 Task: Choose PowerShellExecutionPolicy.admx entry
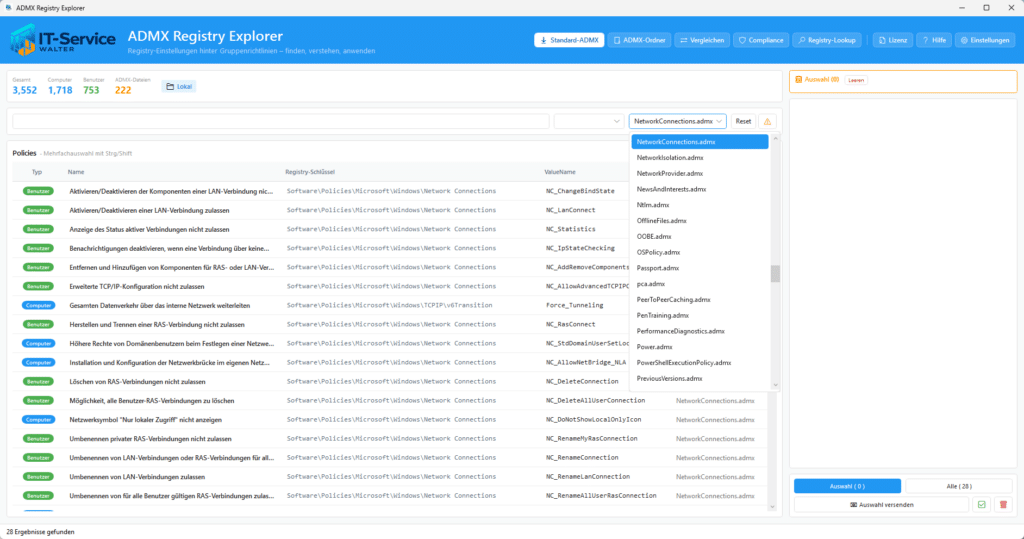coord(699,362)
